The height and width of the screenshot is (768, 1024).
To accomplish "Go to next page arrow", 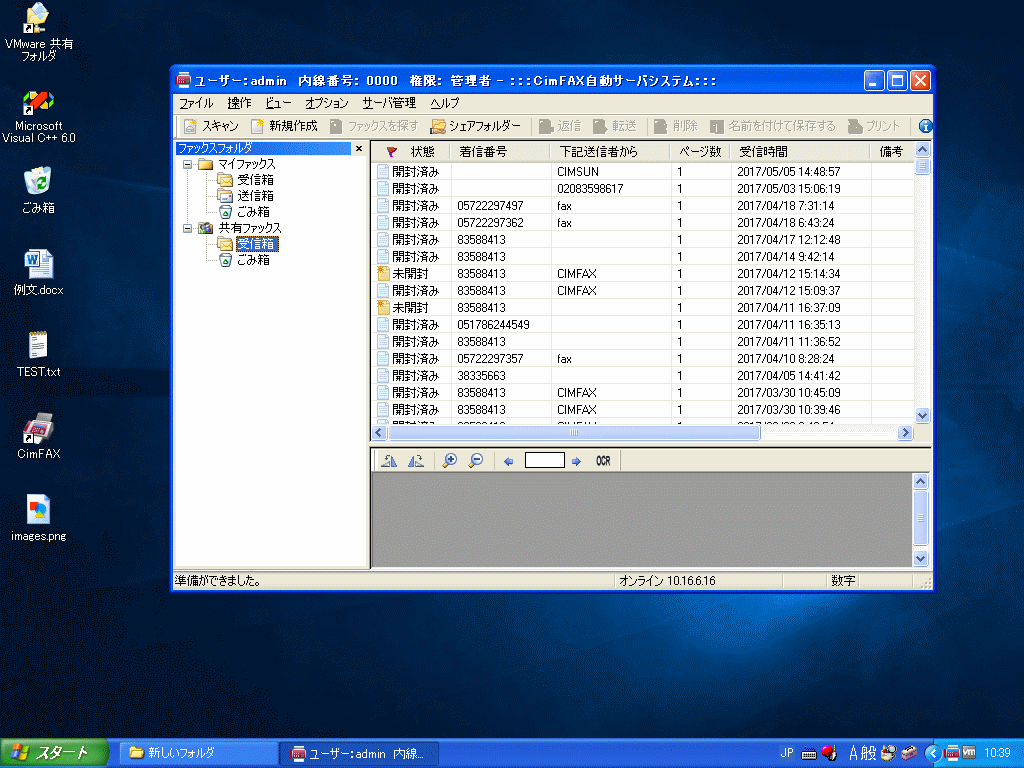I will click(x=576, y=462).
